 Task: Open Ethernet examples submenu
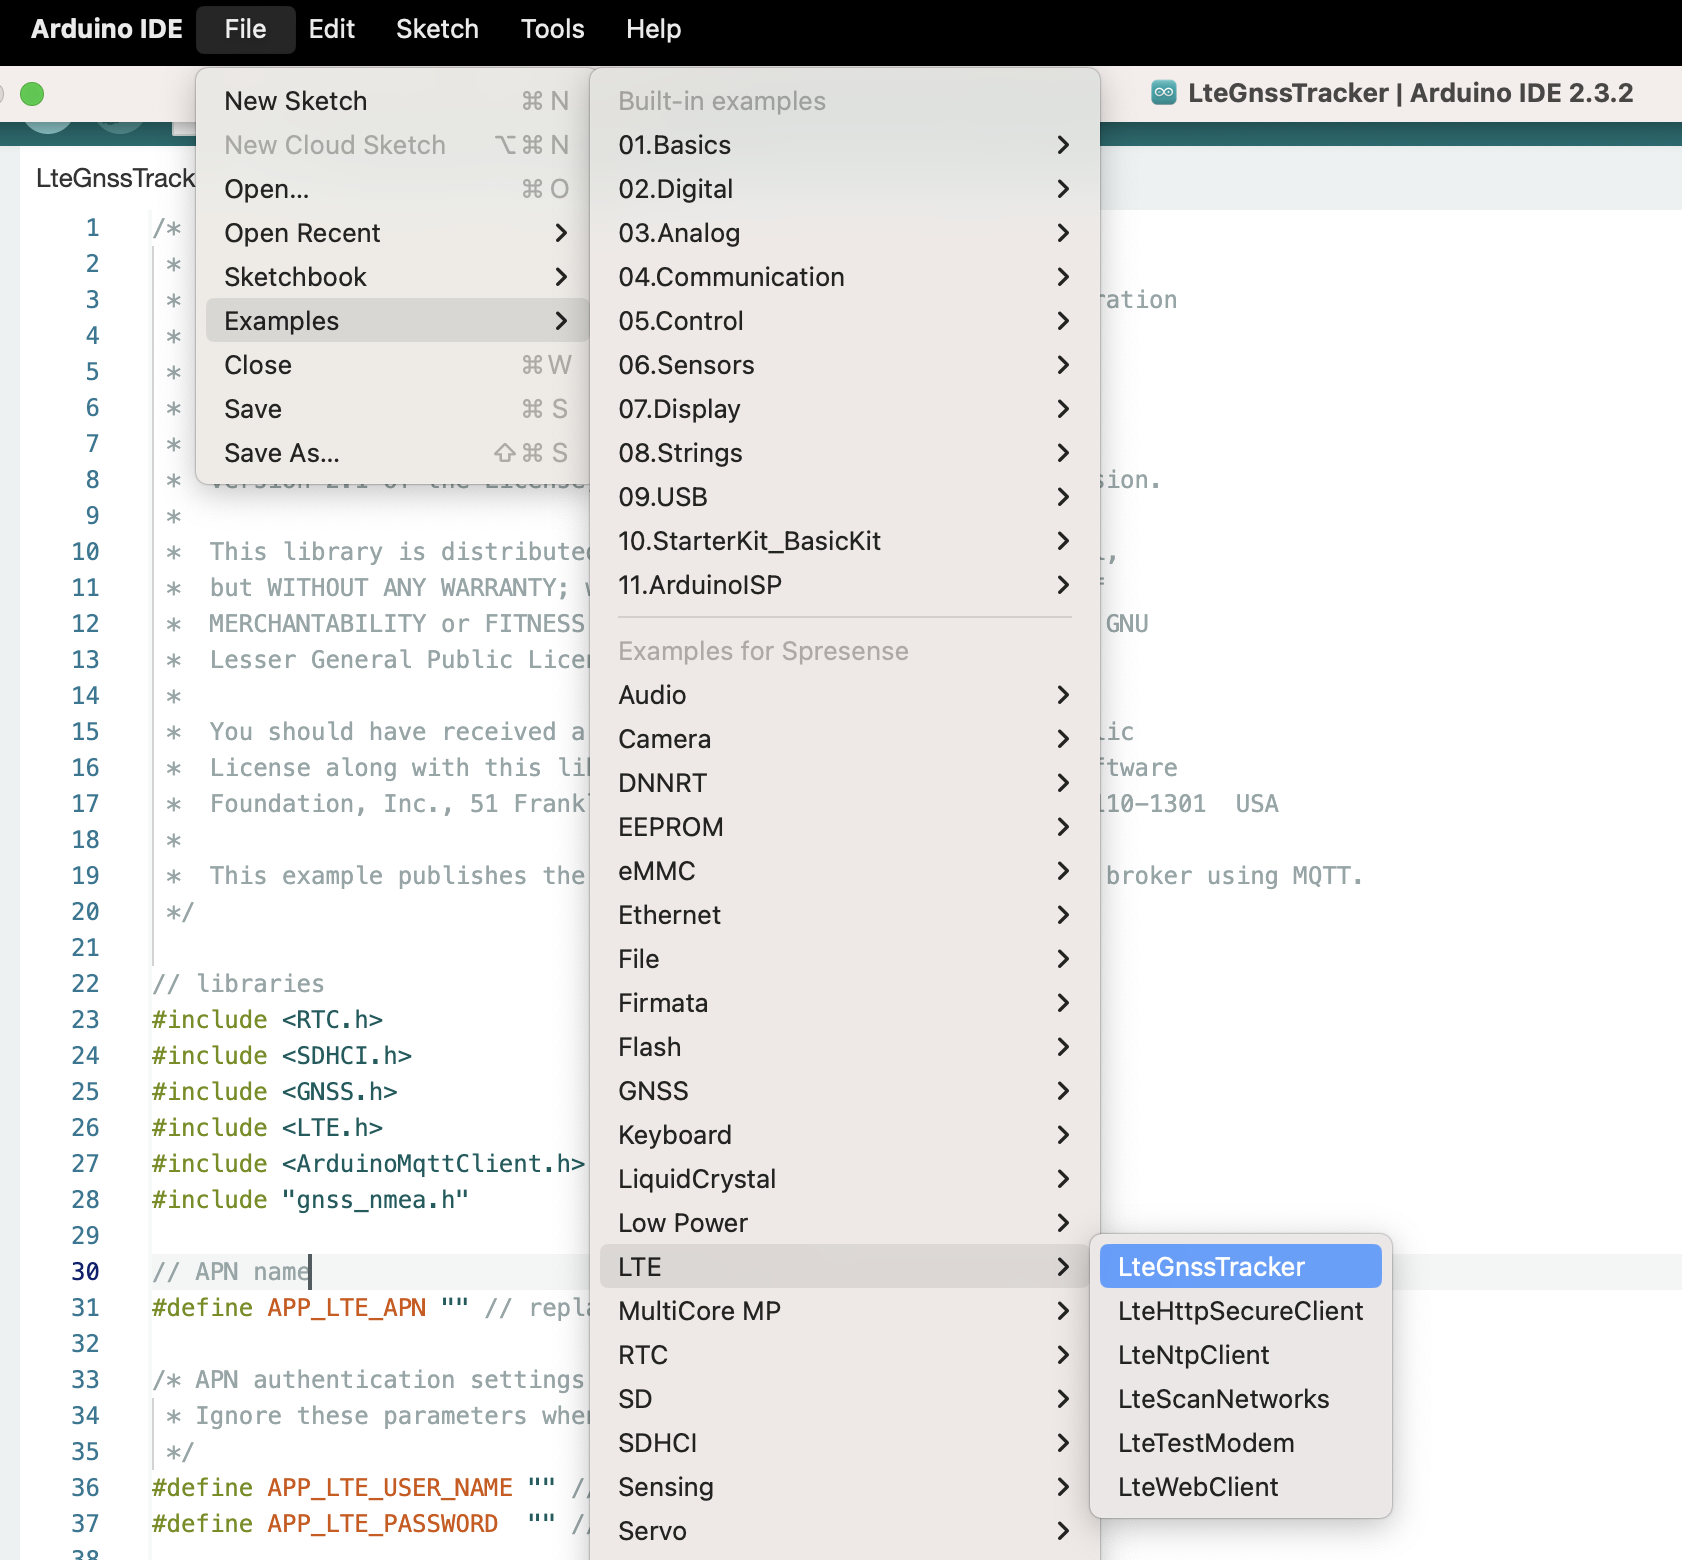point(845,915)
